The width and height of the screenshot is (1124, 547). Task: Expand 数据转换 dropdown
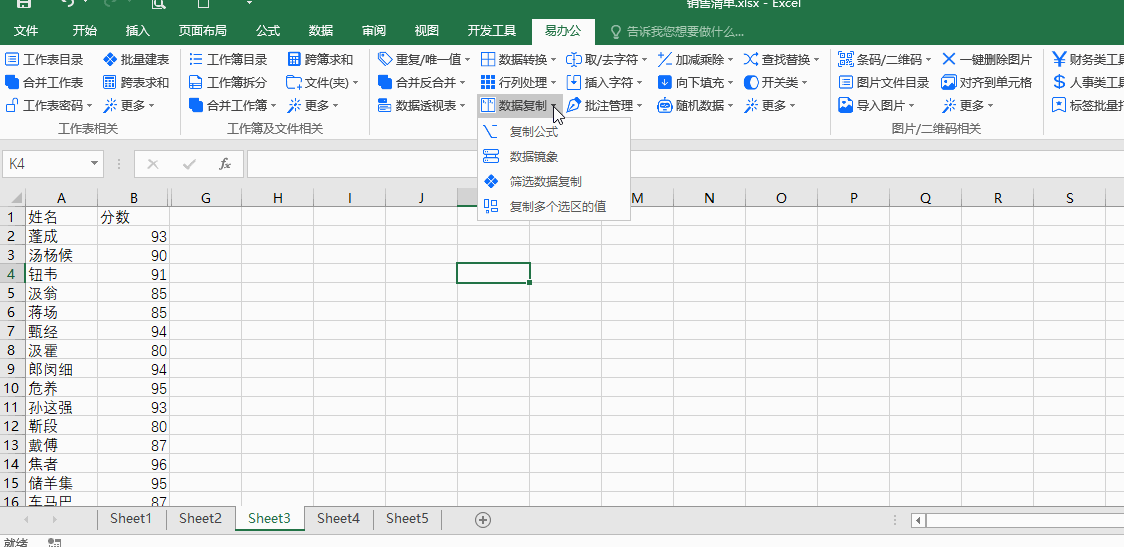tap(553, 60)
